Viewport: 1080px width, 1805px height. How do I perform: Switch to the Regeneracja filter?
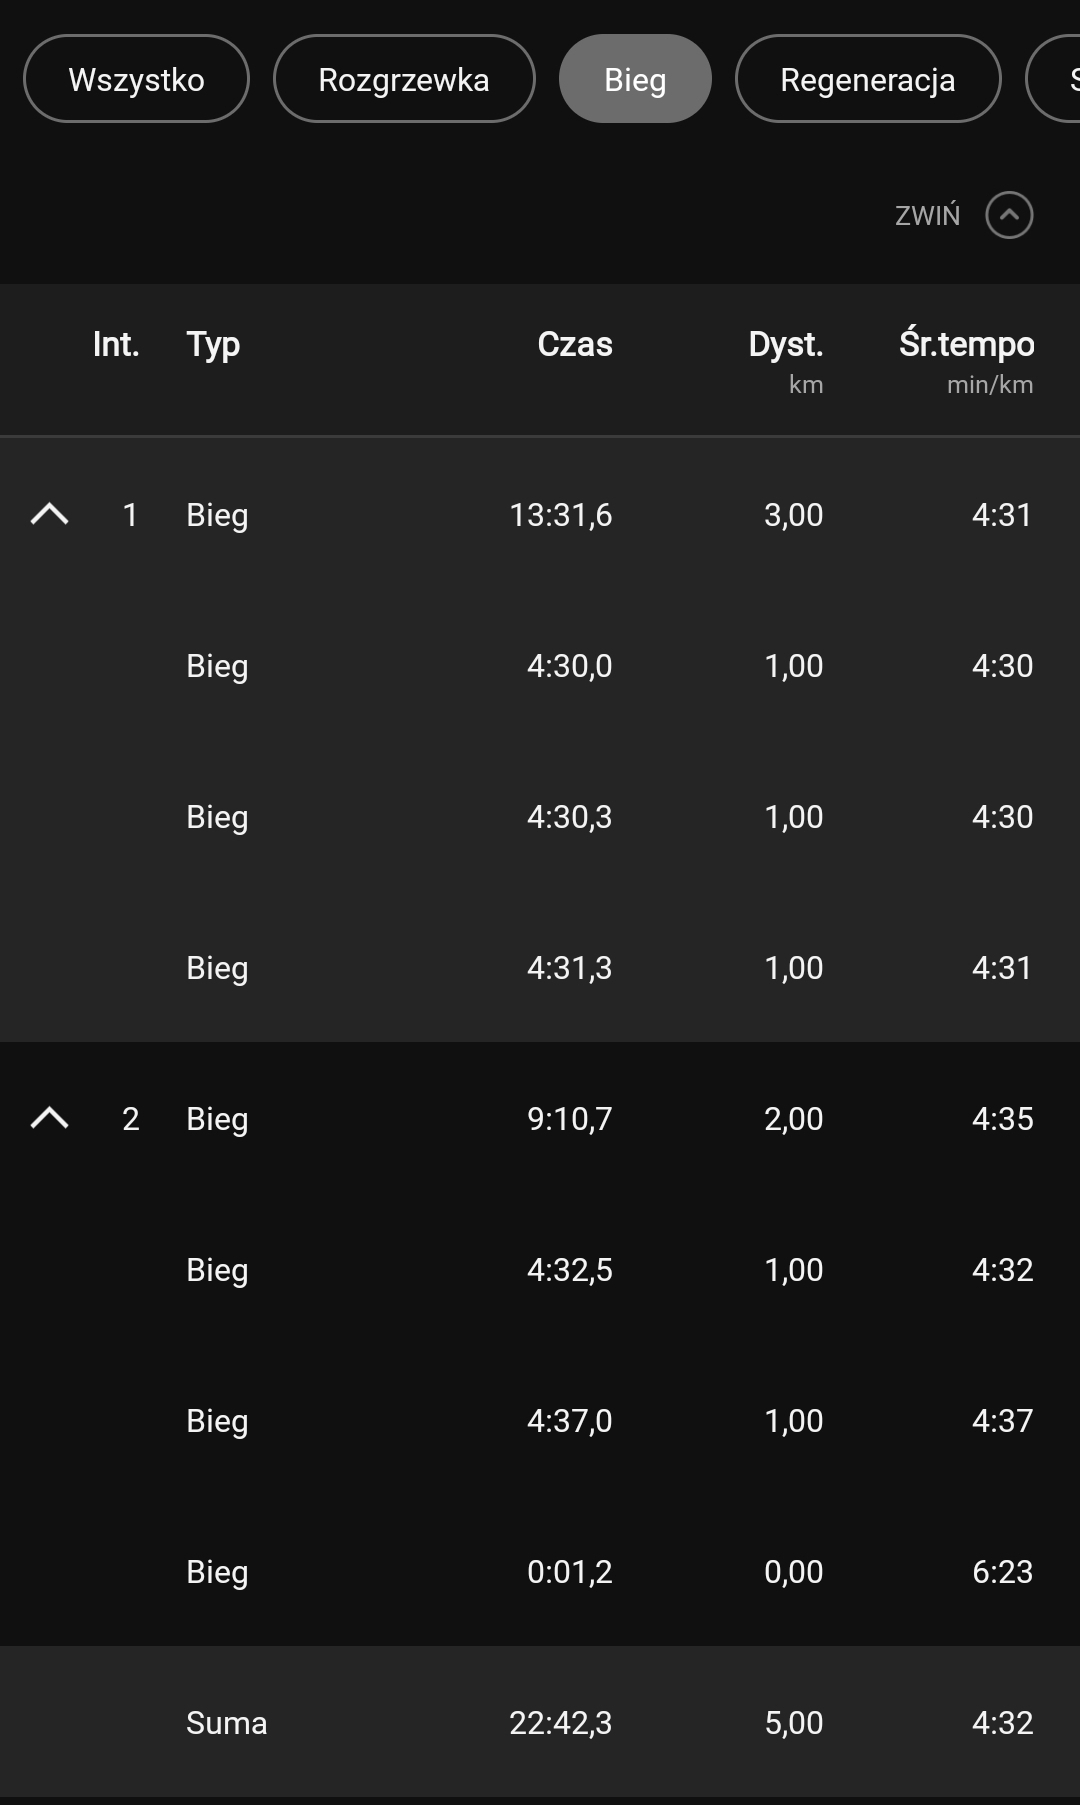click(867, 79)
